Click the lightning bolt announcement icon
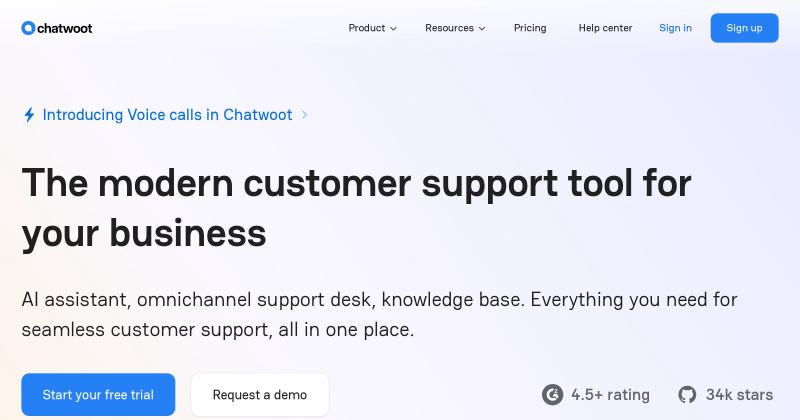Image resolution: width=800 pixels, height=420 pixels. tap(30, 115)
